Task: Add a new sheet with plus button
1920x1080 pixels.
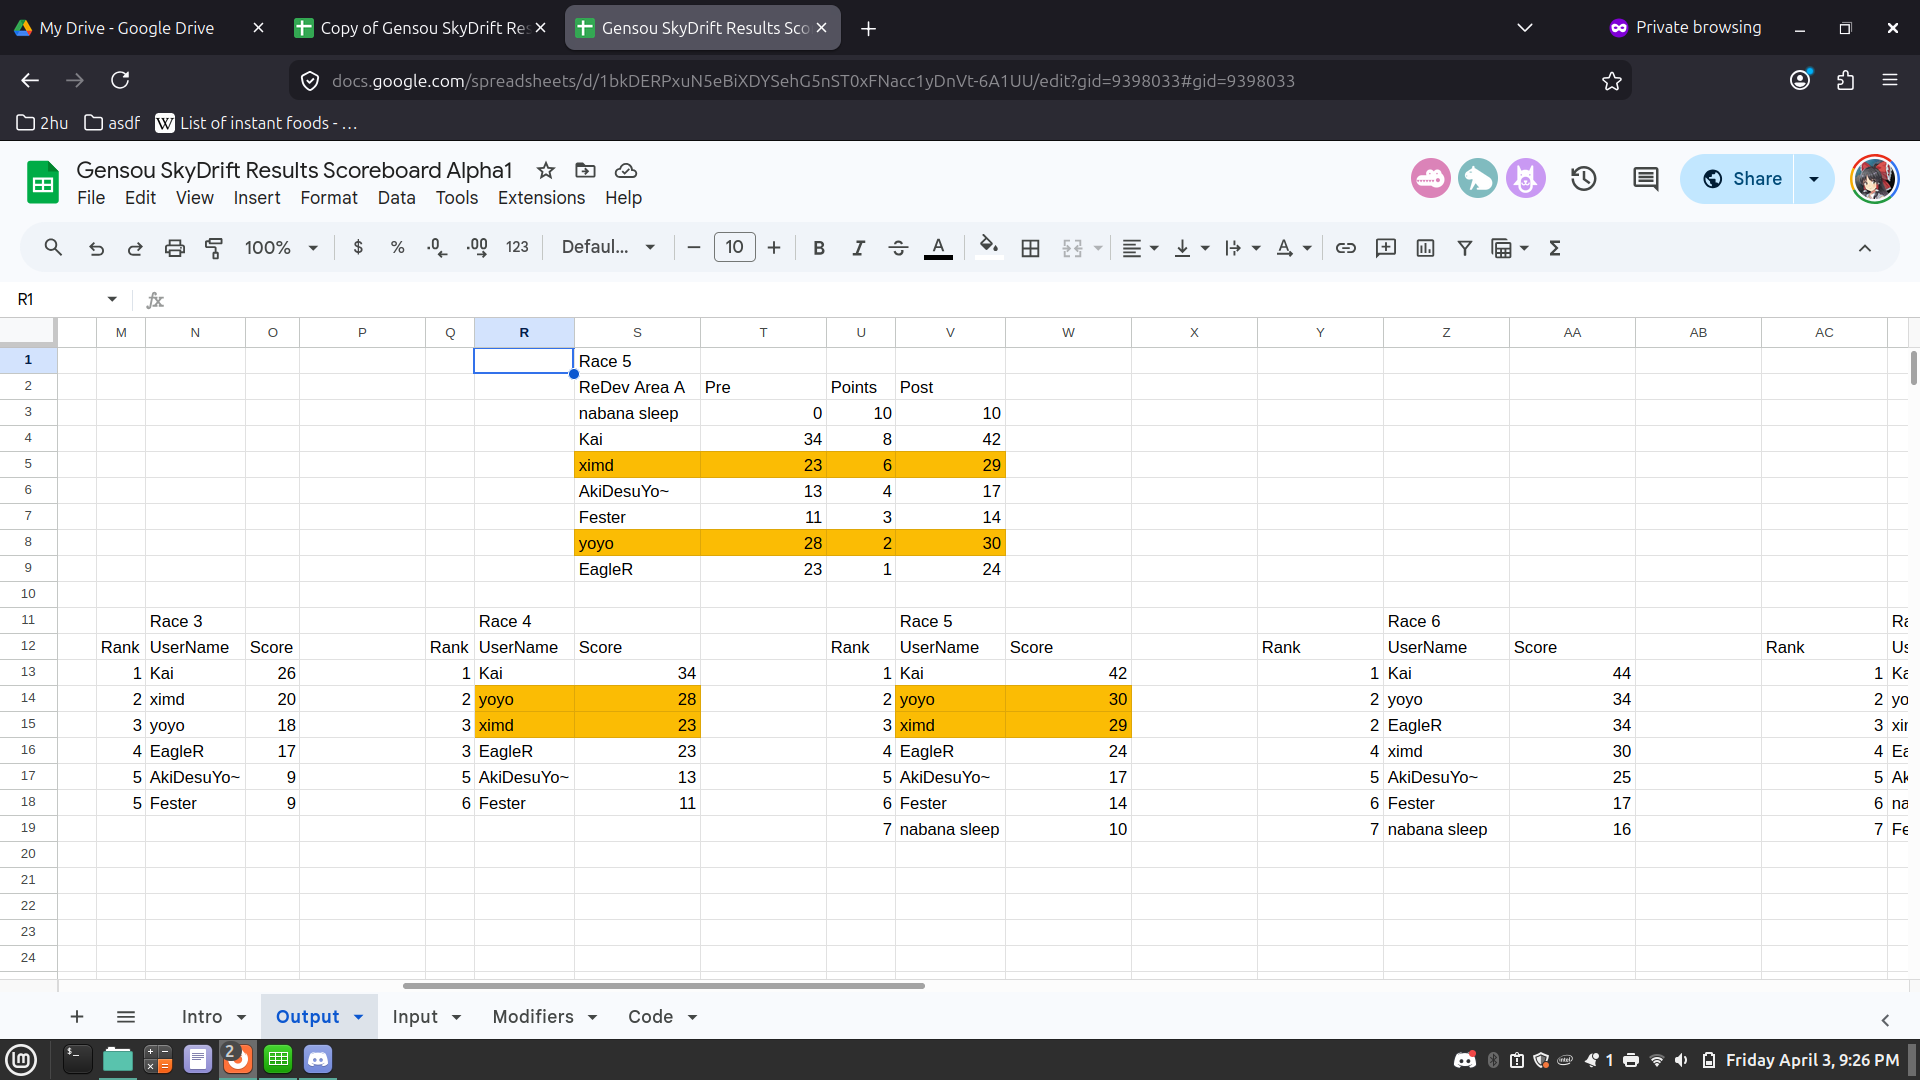Action: pos(77,1017)
